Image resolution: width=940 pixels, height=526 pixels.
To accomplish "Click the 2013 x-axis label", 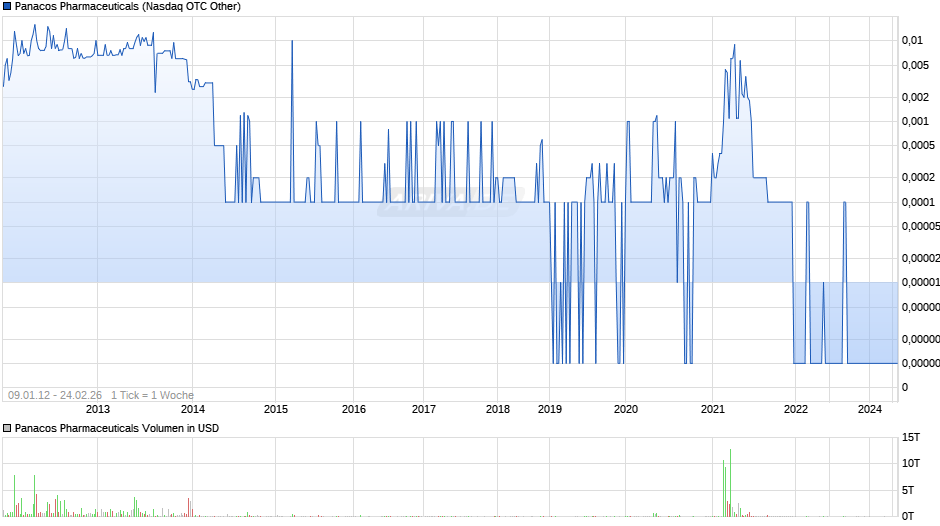I will (98, 409).
